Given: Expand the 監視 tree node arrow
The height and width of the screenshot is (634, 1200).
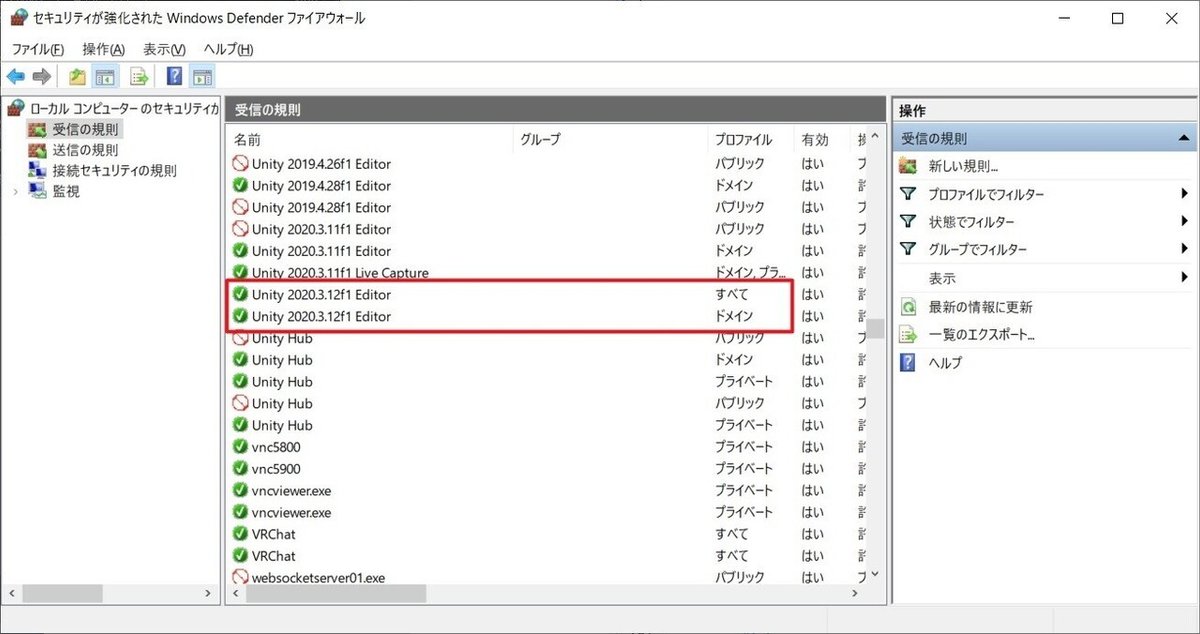Looking at the screenshot, I should tap(15, 191).
